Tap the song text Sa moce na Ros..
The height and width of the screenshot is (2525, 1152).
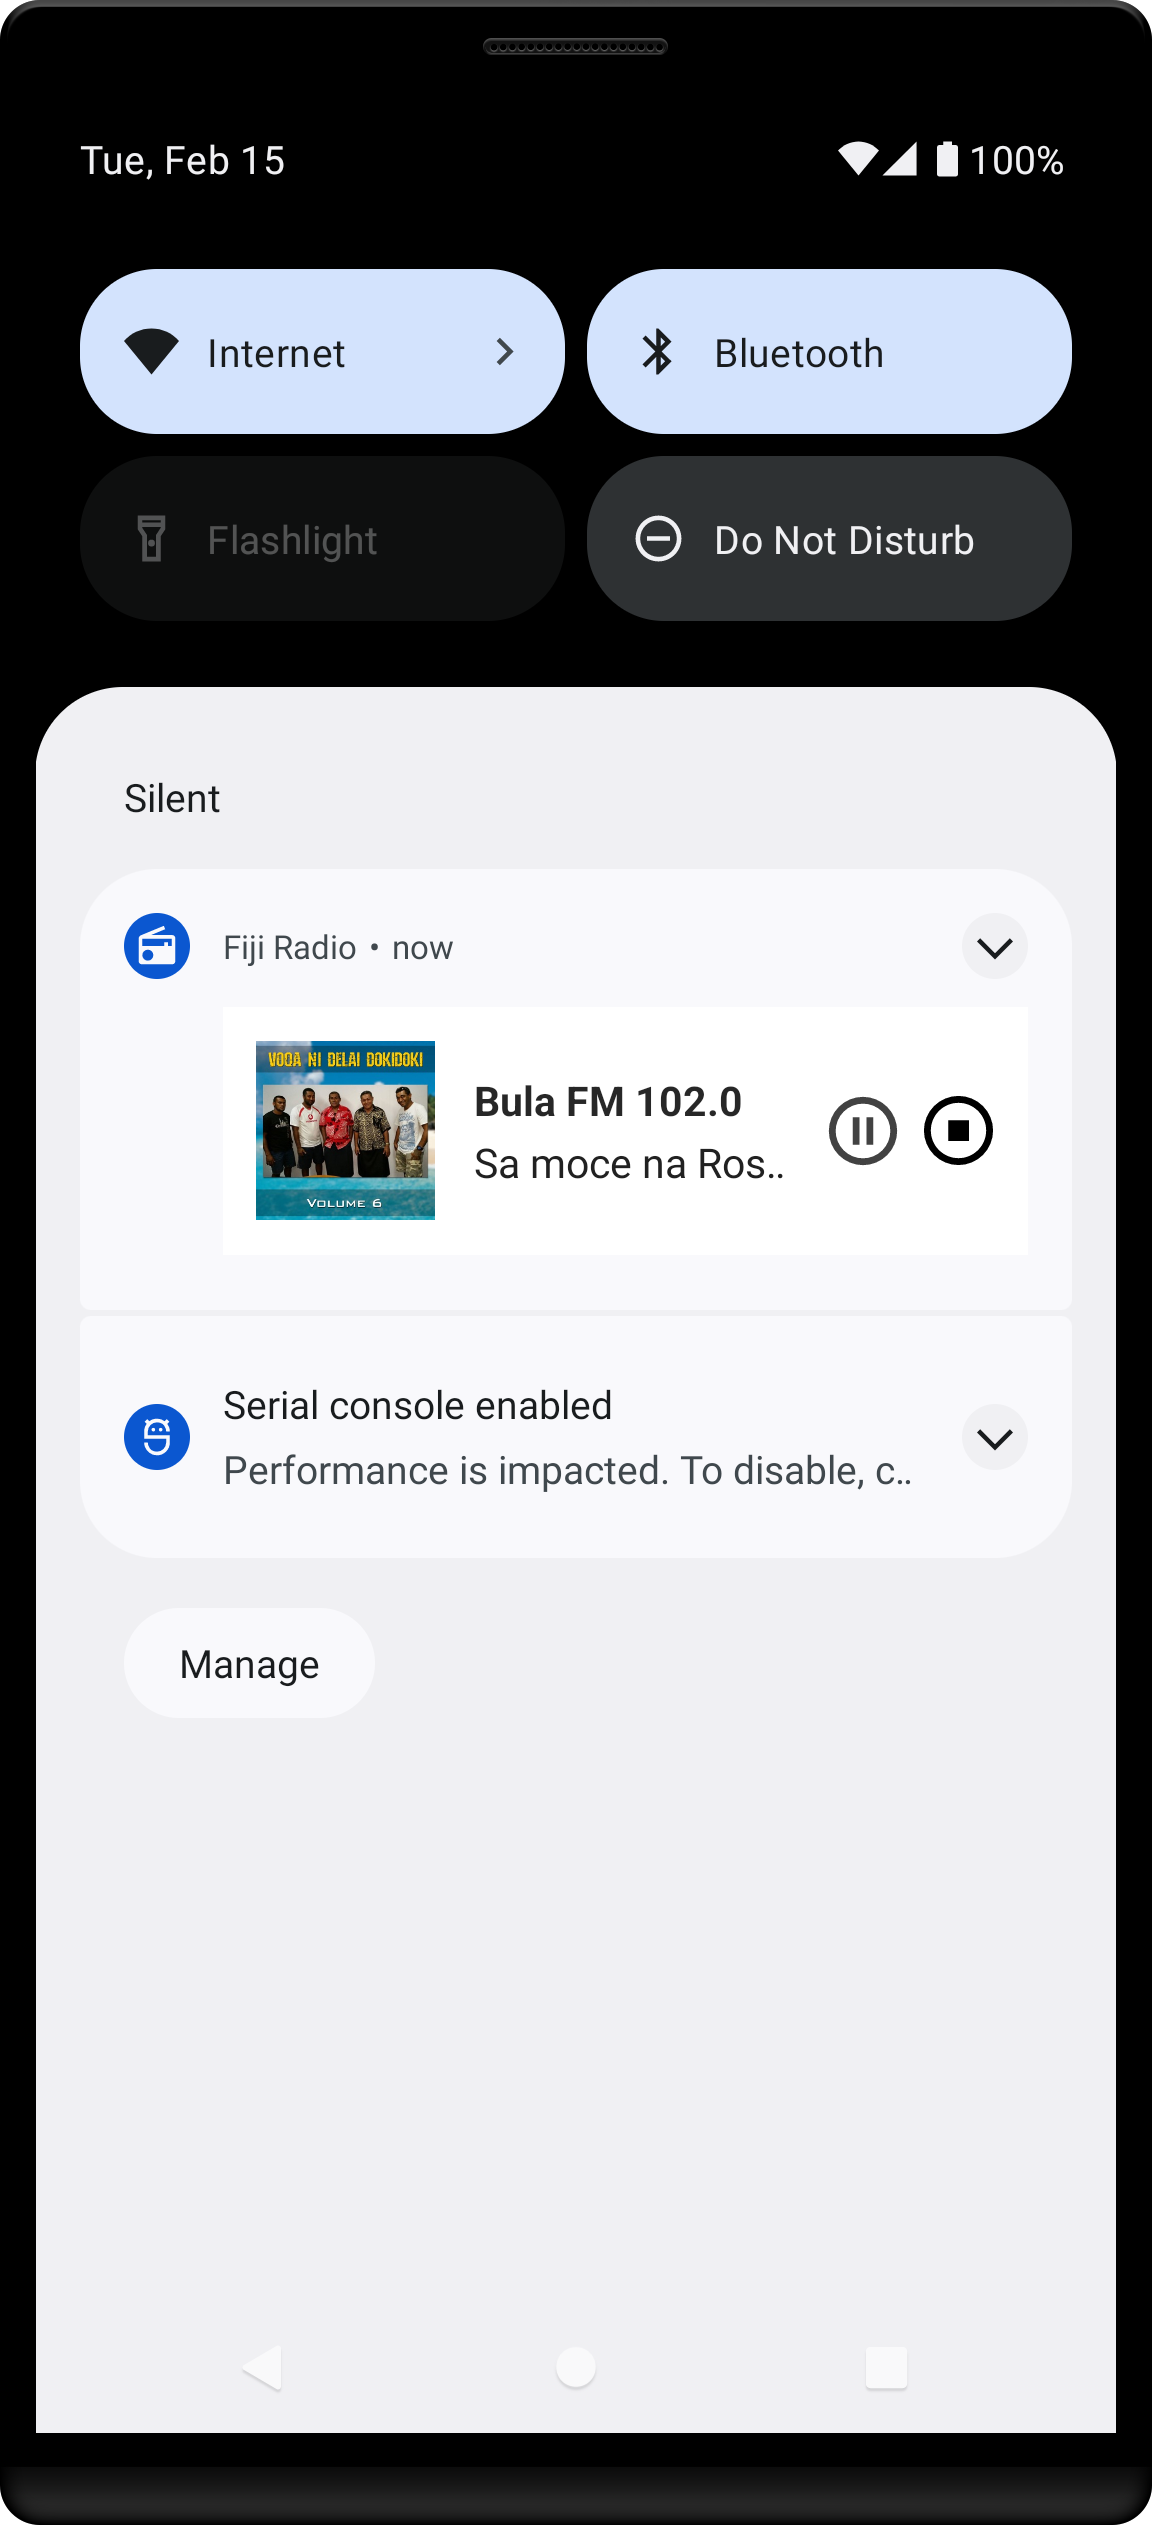click(x=629, y=1164)
